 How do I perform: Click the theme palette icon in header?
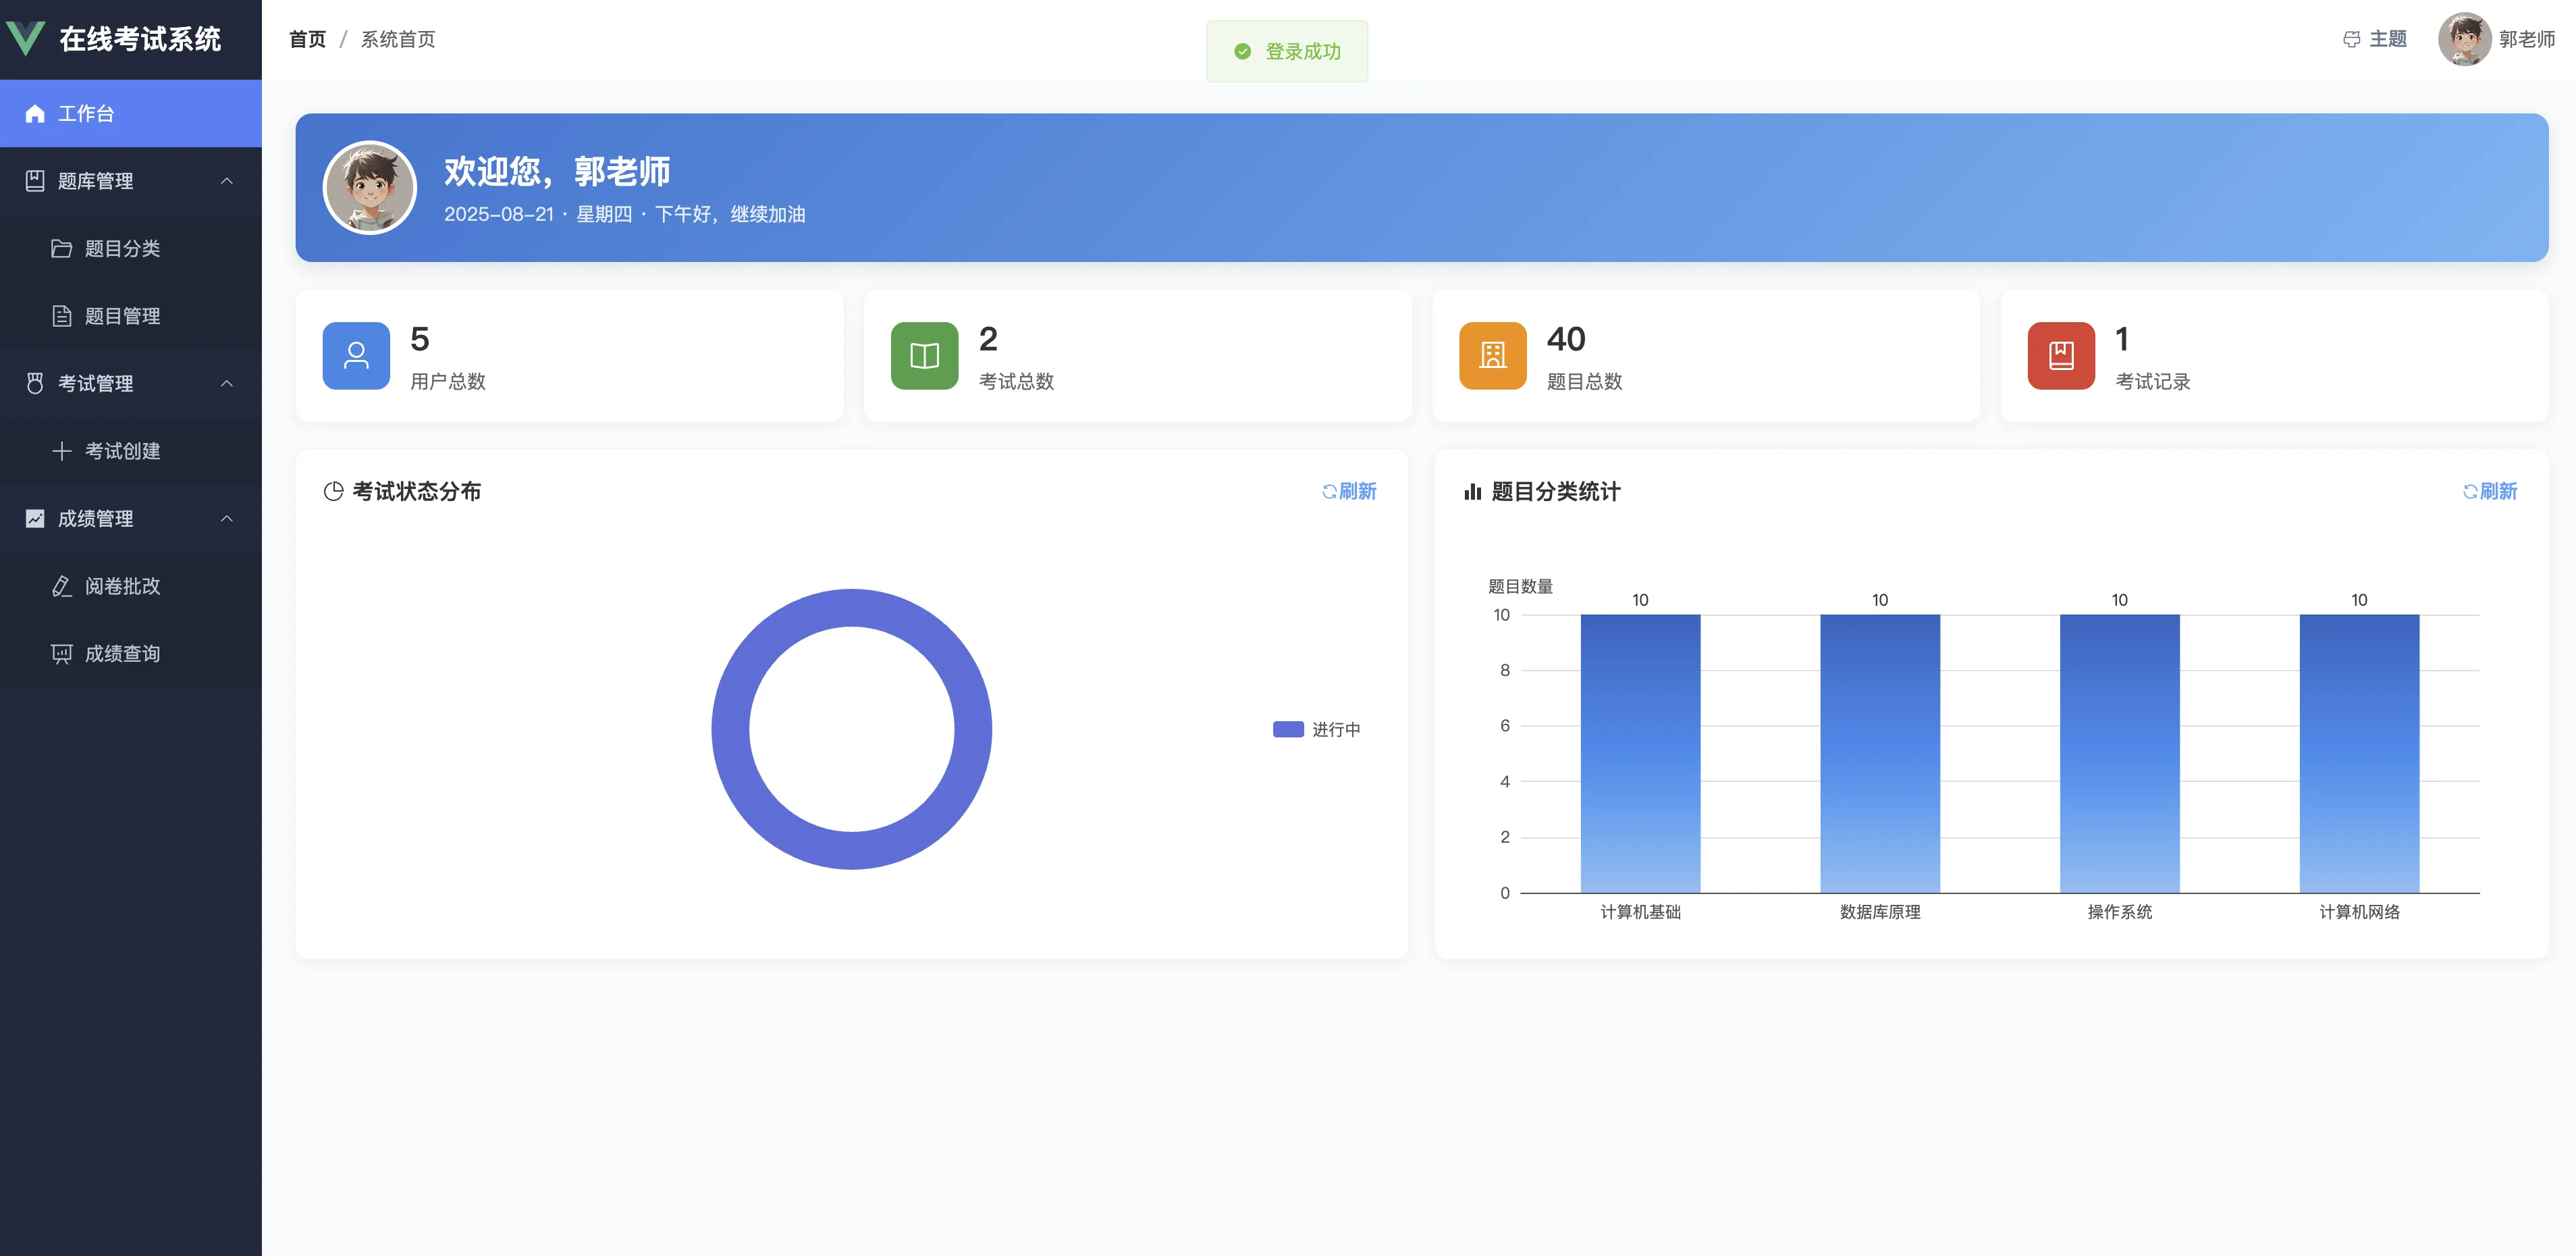click(2351, 39)
